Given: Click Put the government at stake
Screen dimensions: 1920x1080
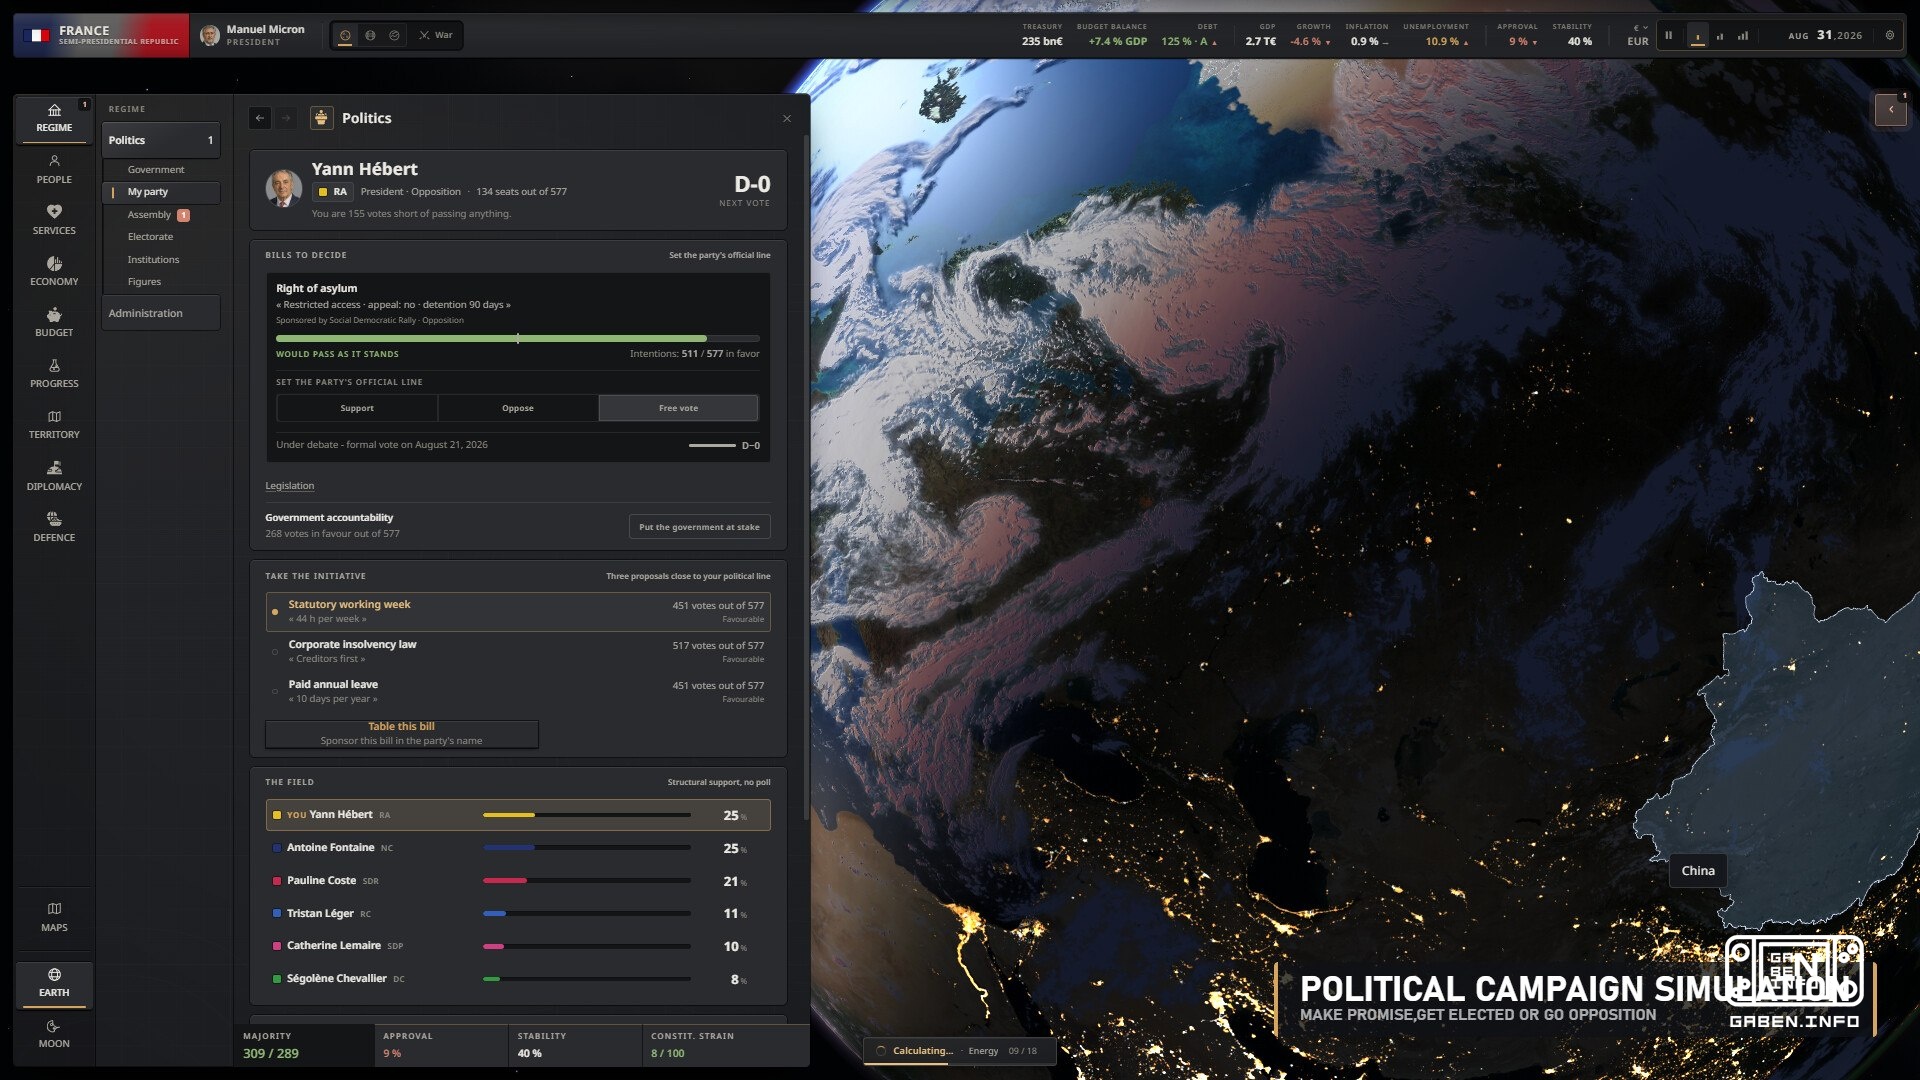Looking at the screenshot, I should [699, 527].
